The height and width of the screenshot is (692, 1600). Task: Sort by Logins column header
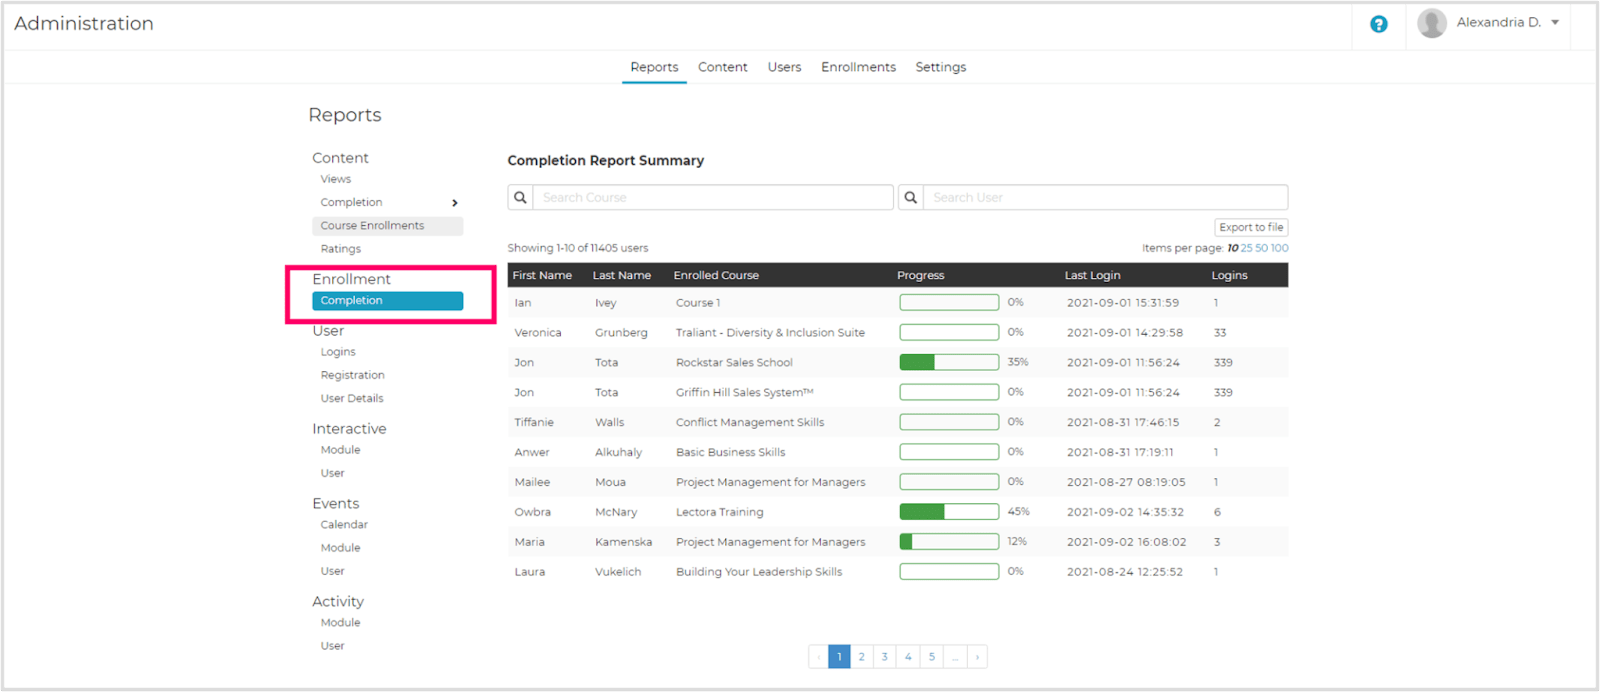coord(1229,275)
